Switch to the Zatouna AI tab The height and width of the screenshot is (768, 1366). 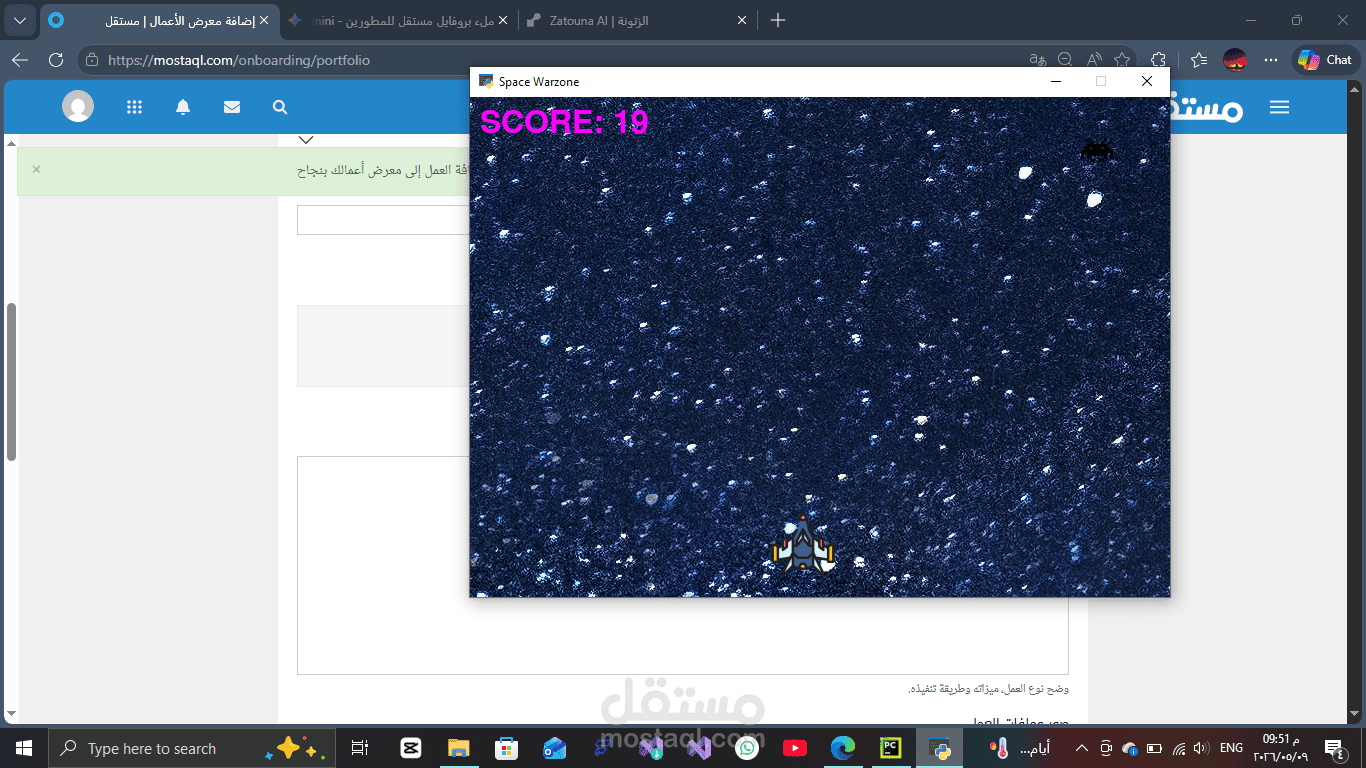(638, 20)
